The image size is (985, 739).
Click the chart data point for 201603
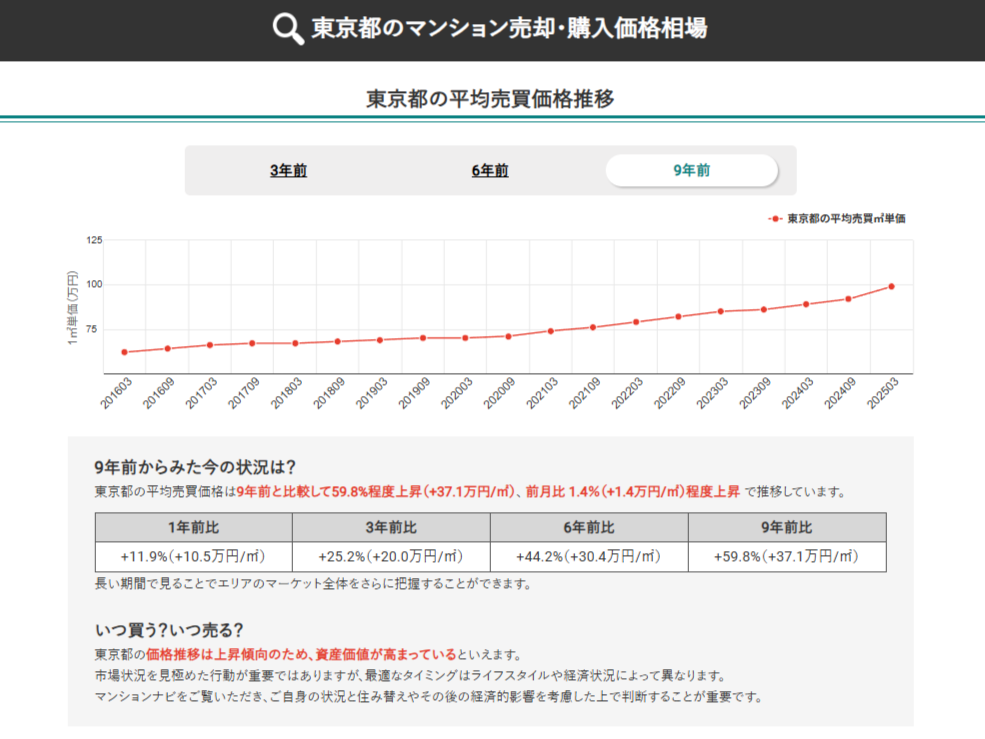click(x=124, y=352)
